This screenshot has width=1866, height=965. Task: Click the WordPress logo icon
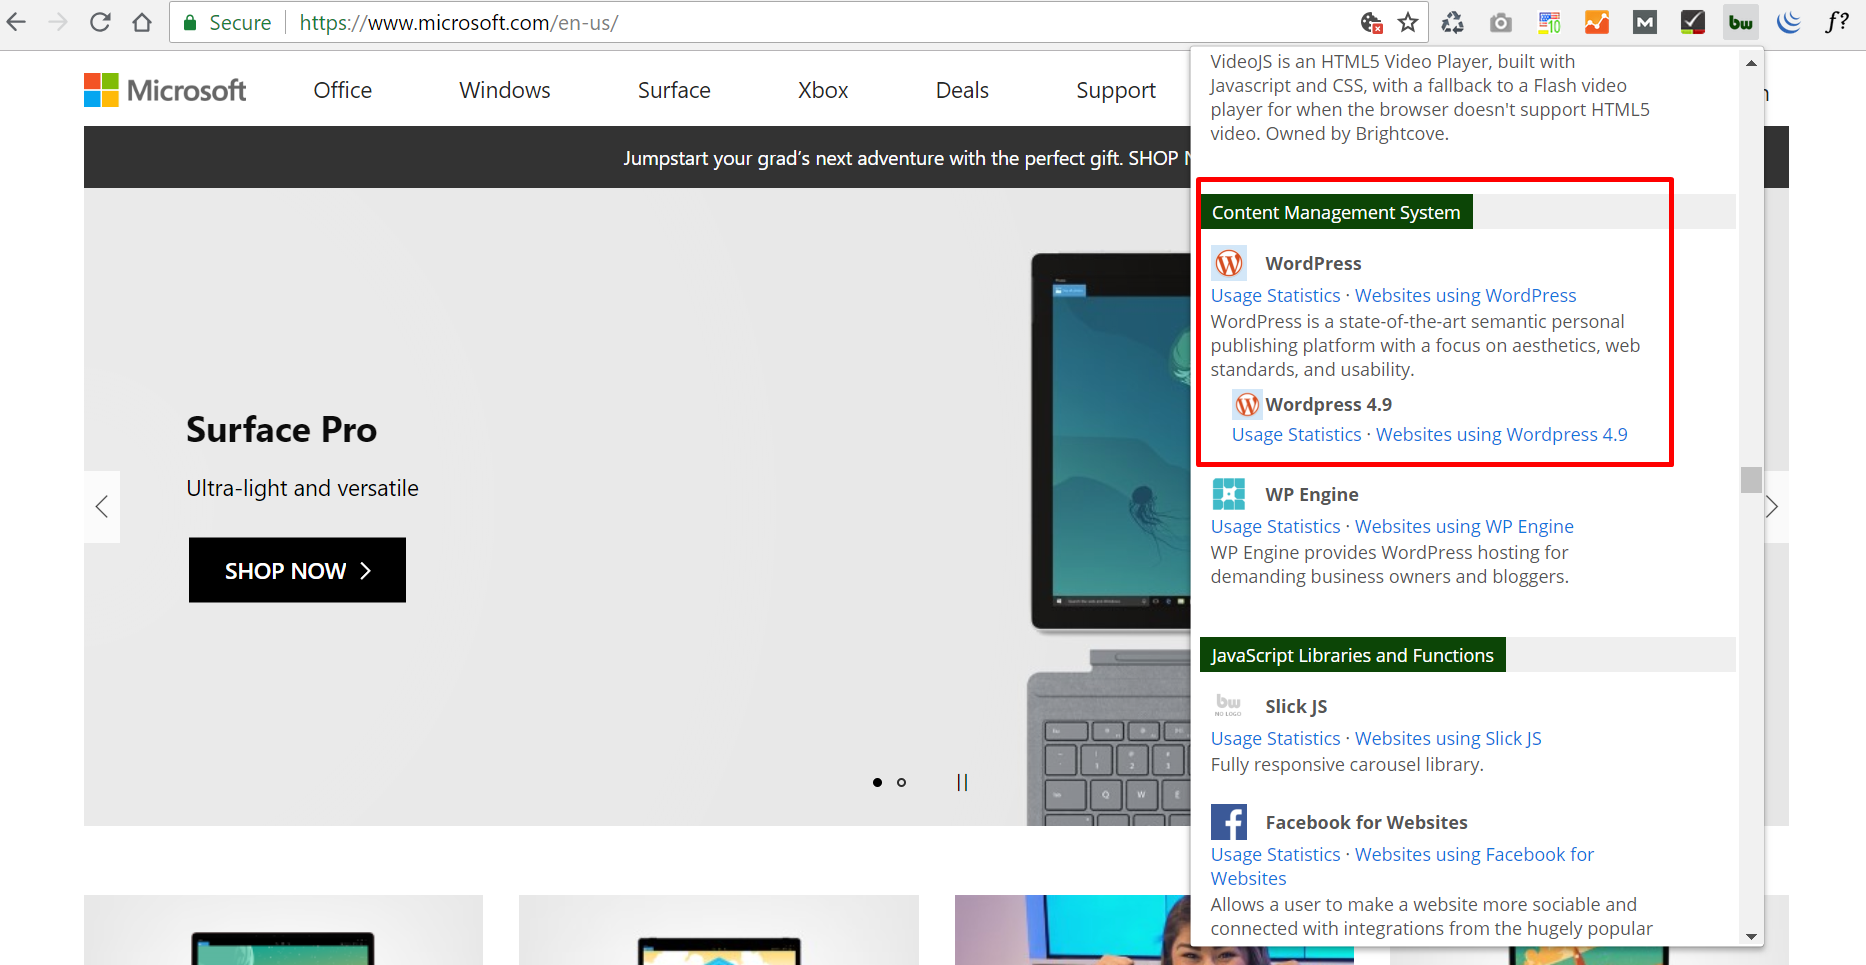coord(1229,263)
